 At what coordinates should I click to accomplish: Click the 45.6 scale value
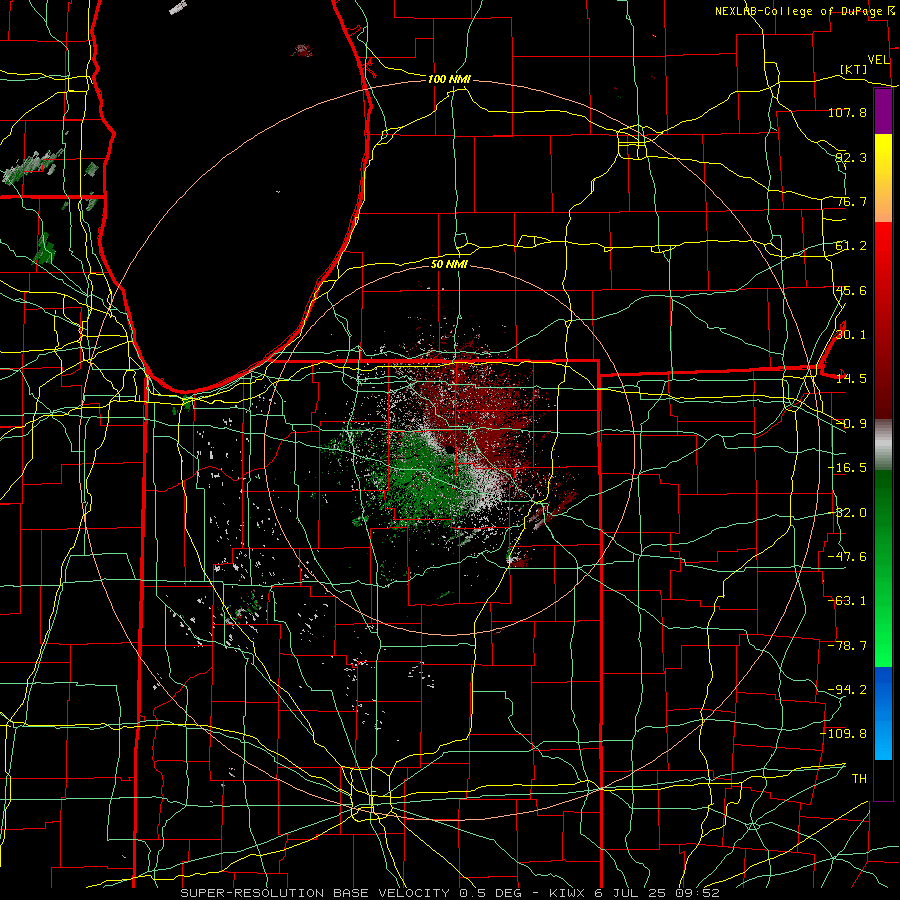pyautogui.click(x=851, y=290)
